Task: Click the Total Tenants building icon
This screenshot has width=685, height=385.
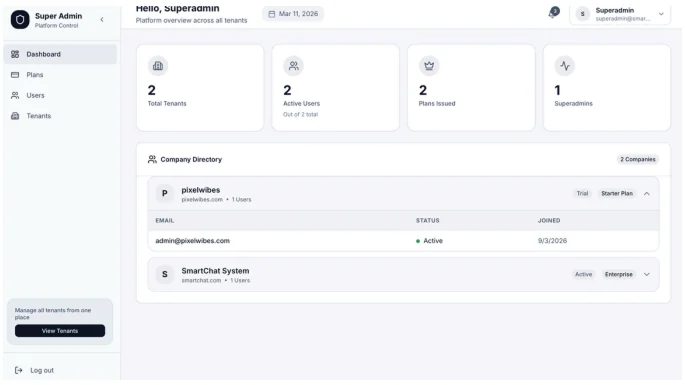Action: click(158, 66)
